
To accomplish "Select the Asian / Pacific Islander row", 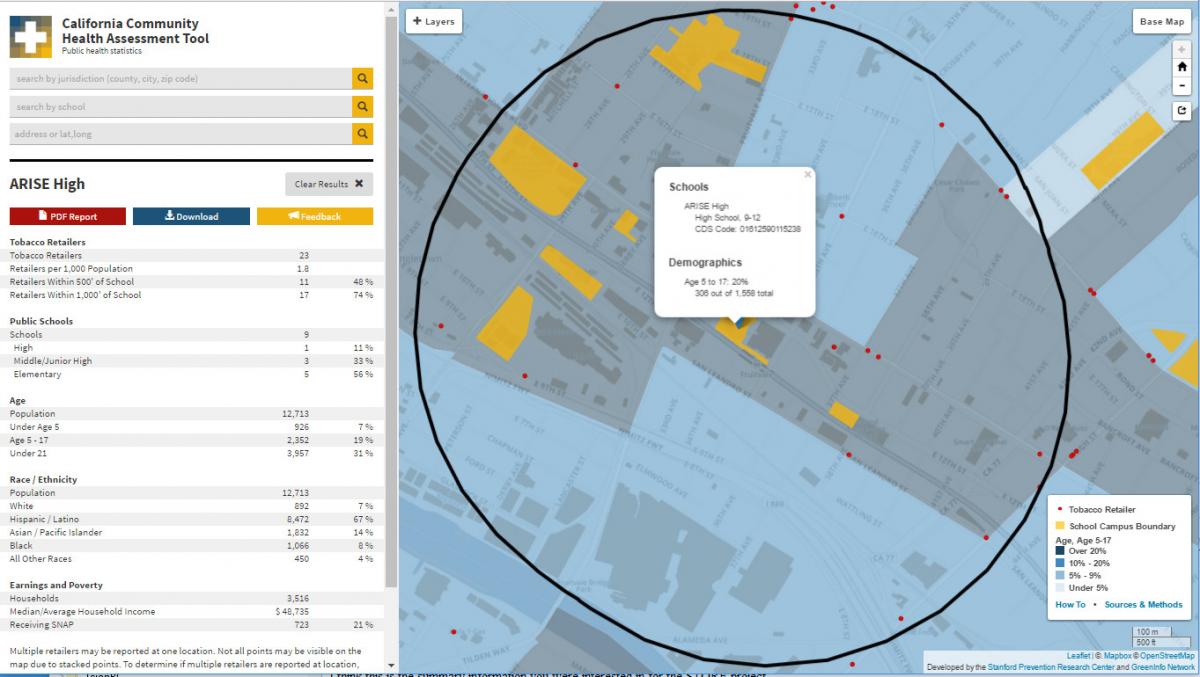I will click(191, 532).
